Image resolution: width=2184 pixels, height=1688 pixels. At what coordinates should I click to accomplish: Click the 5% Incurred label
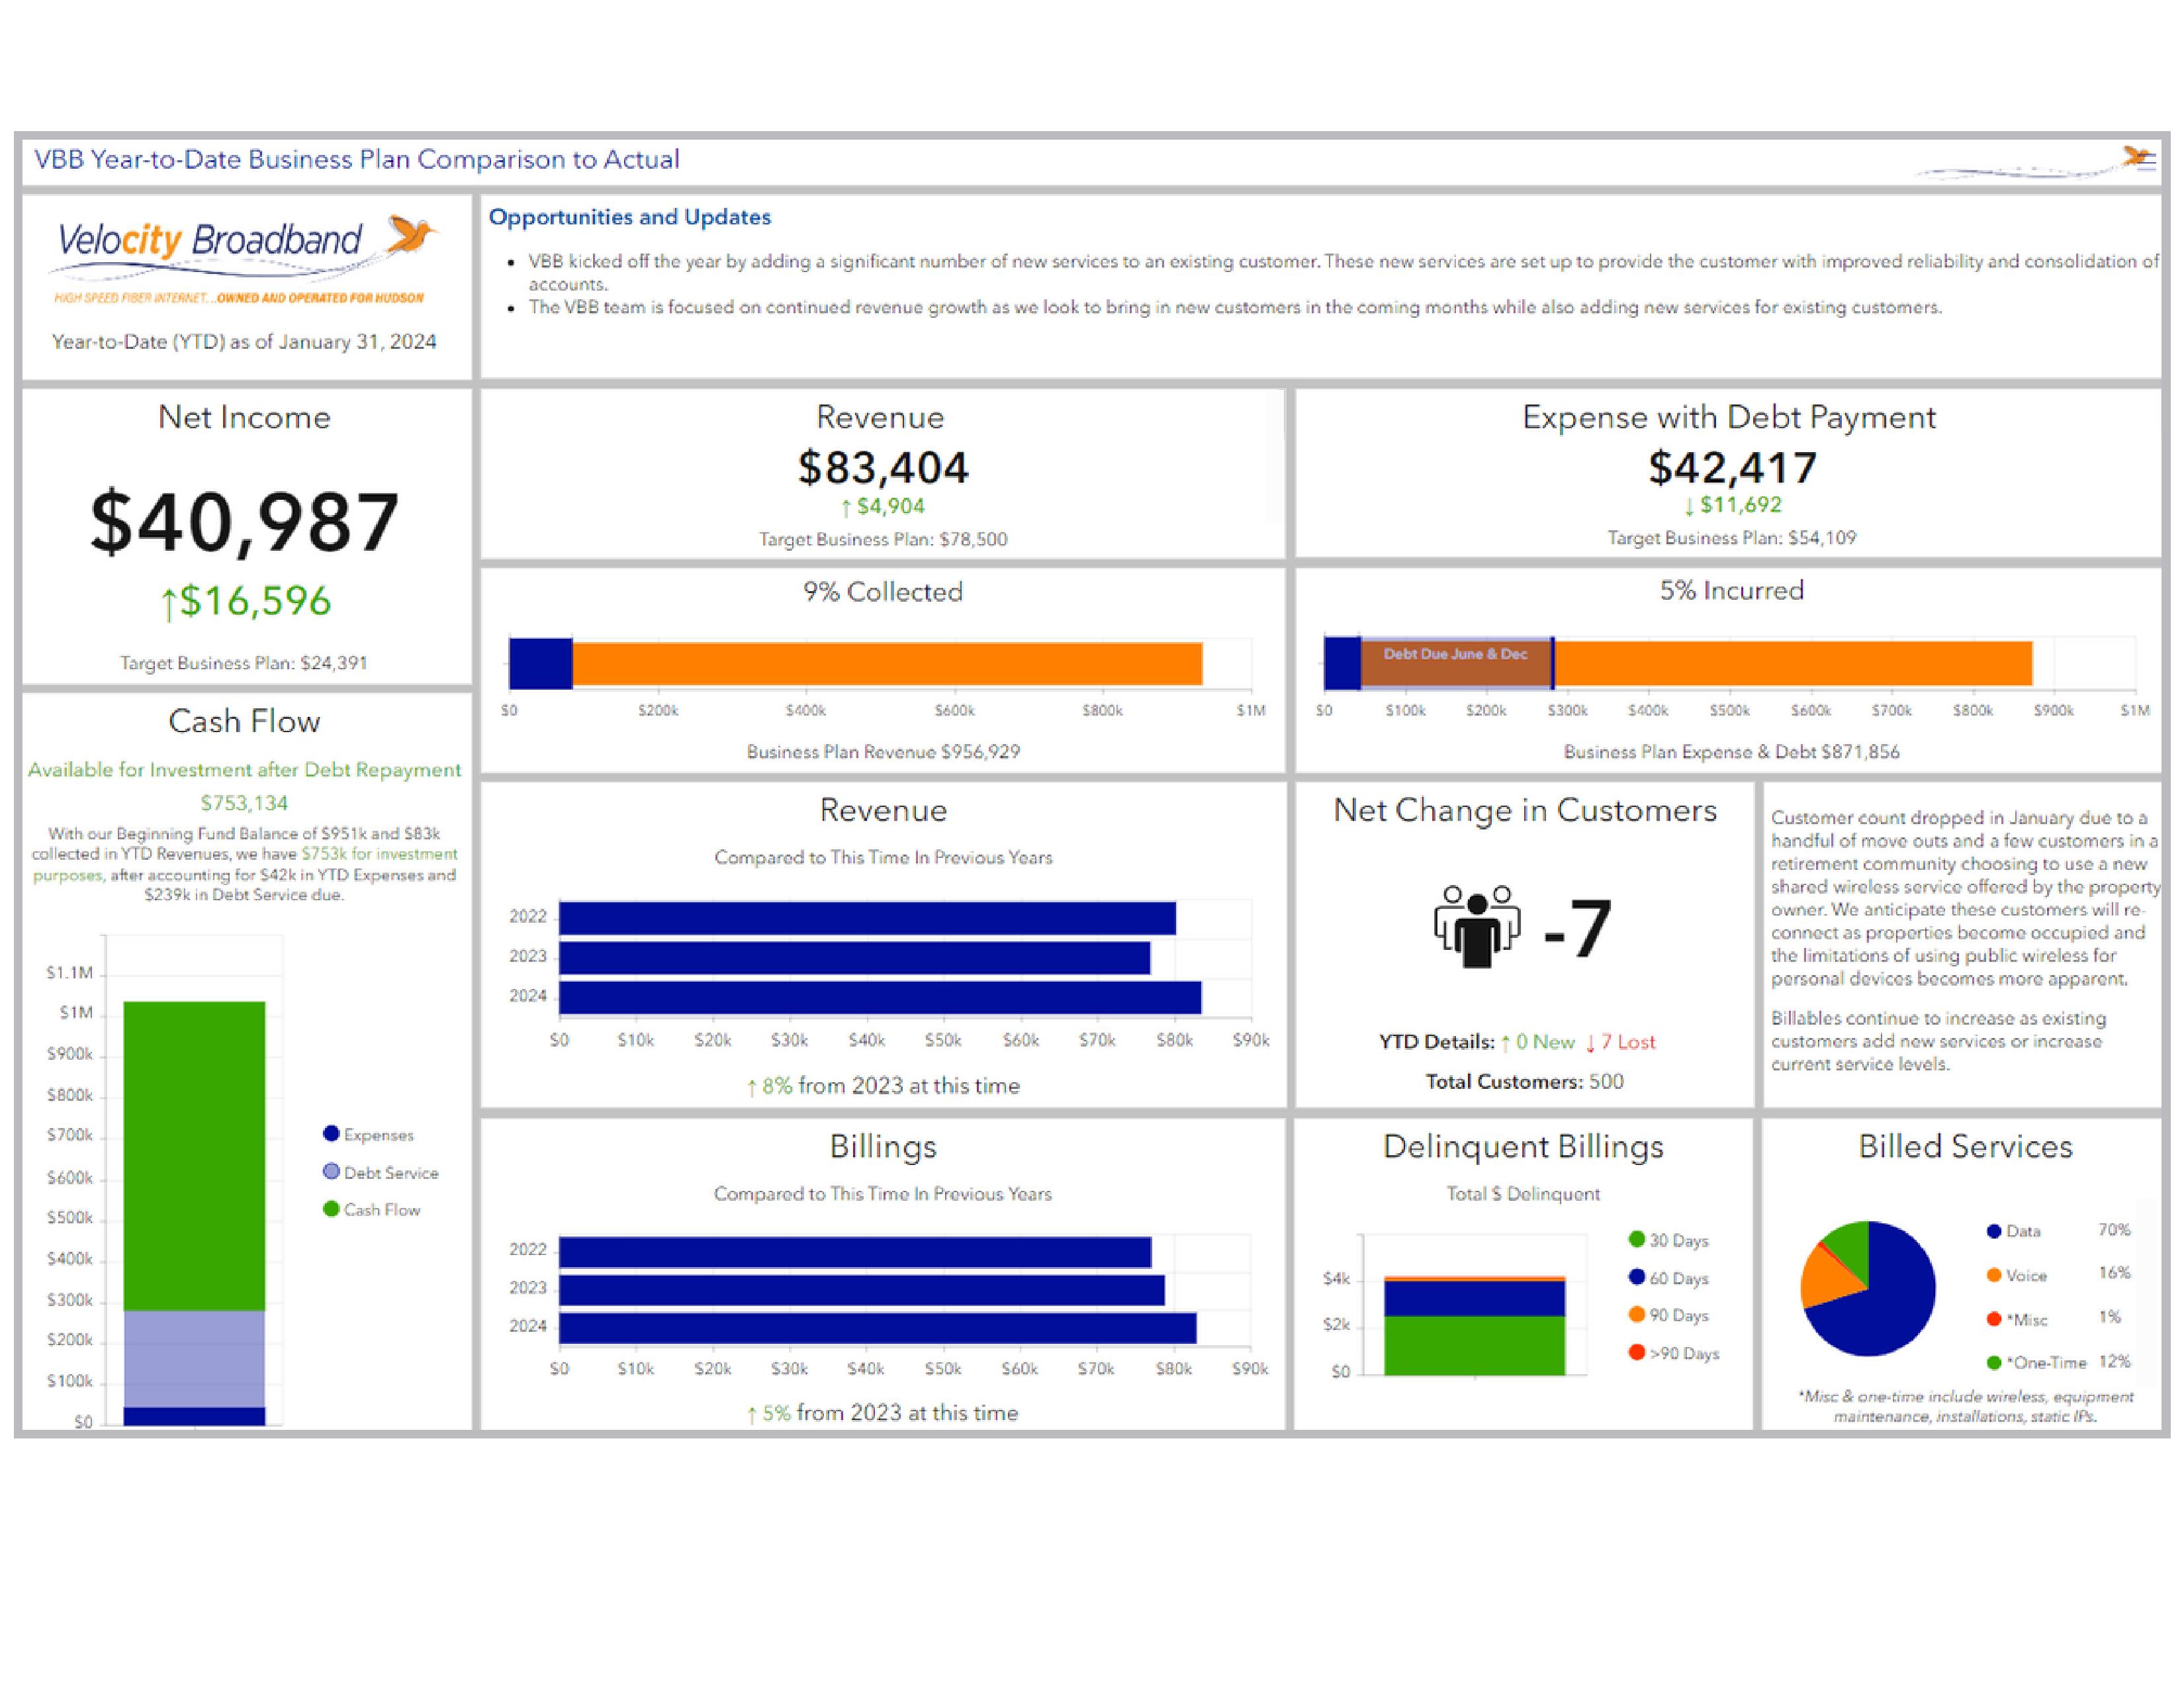tap(1732, 590)
